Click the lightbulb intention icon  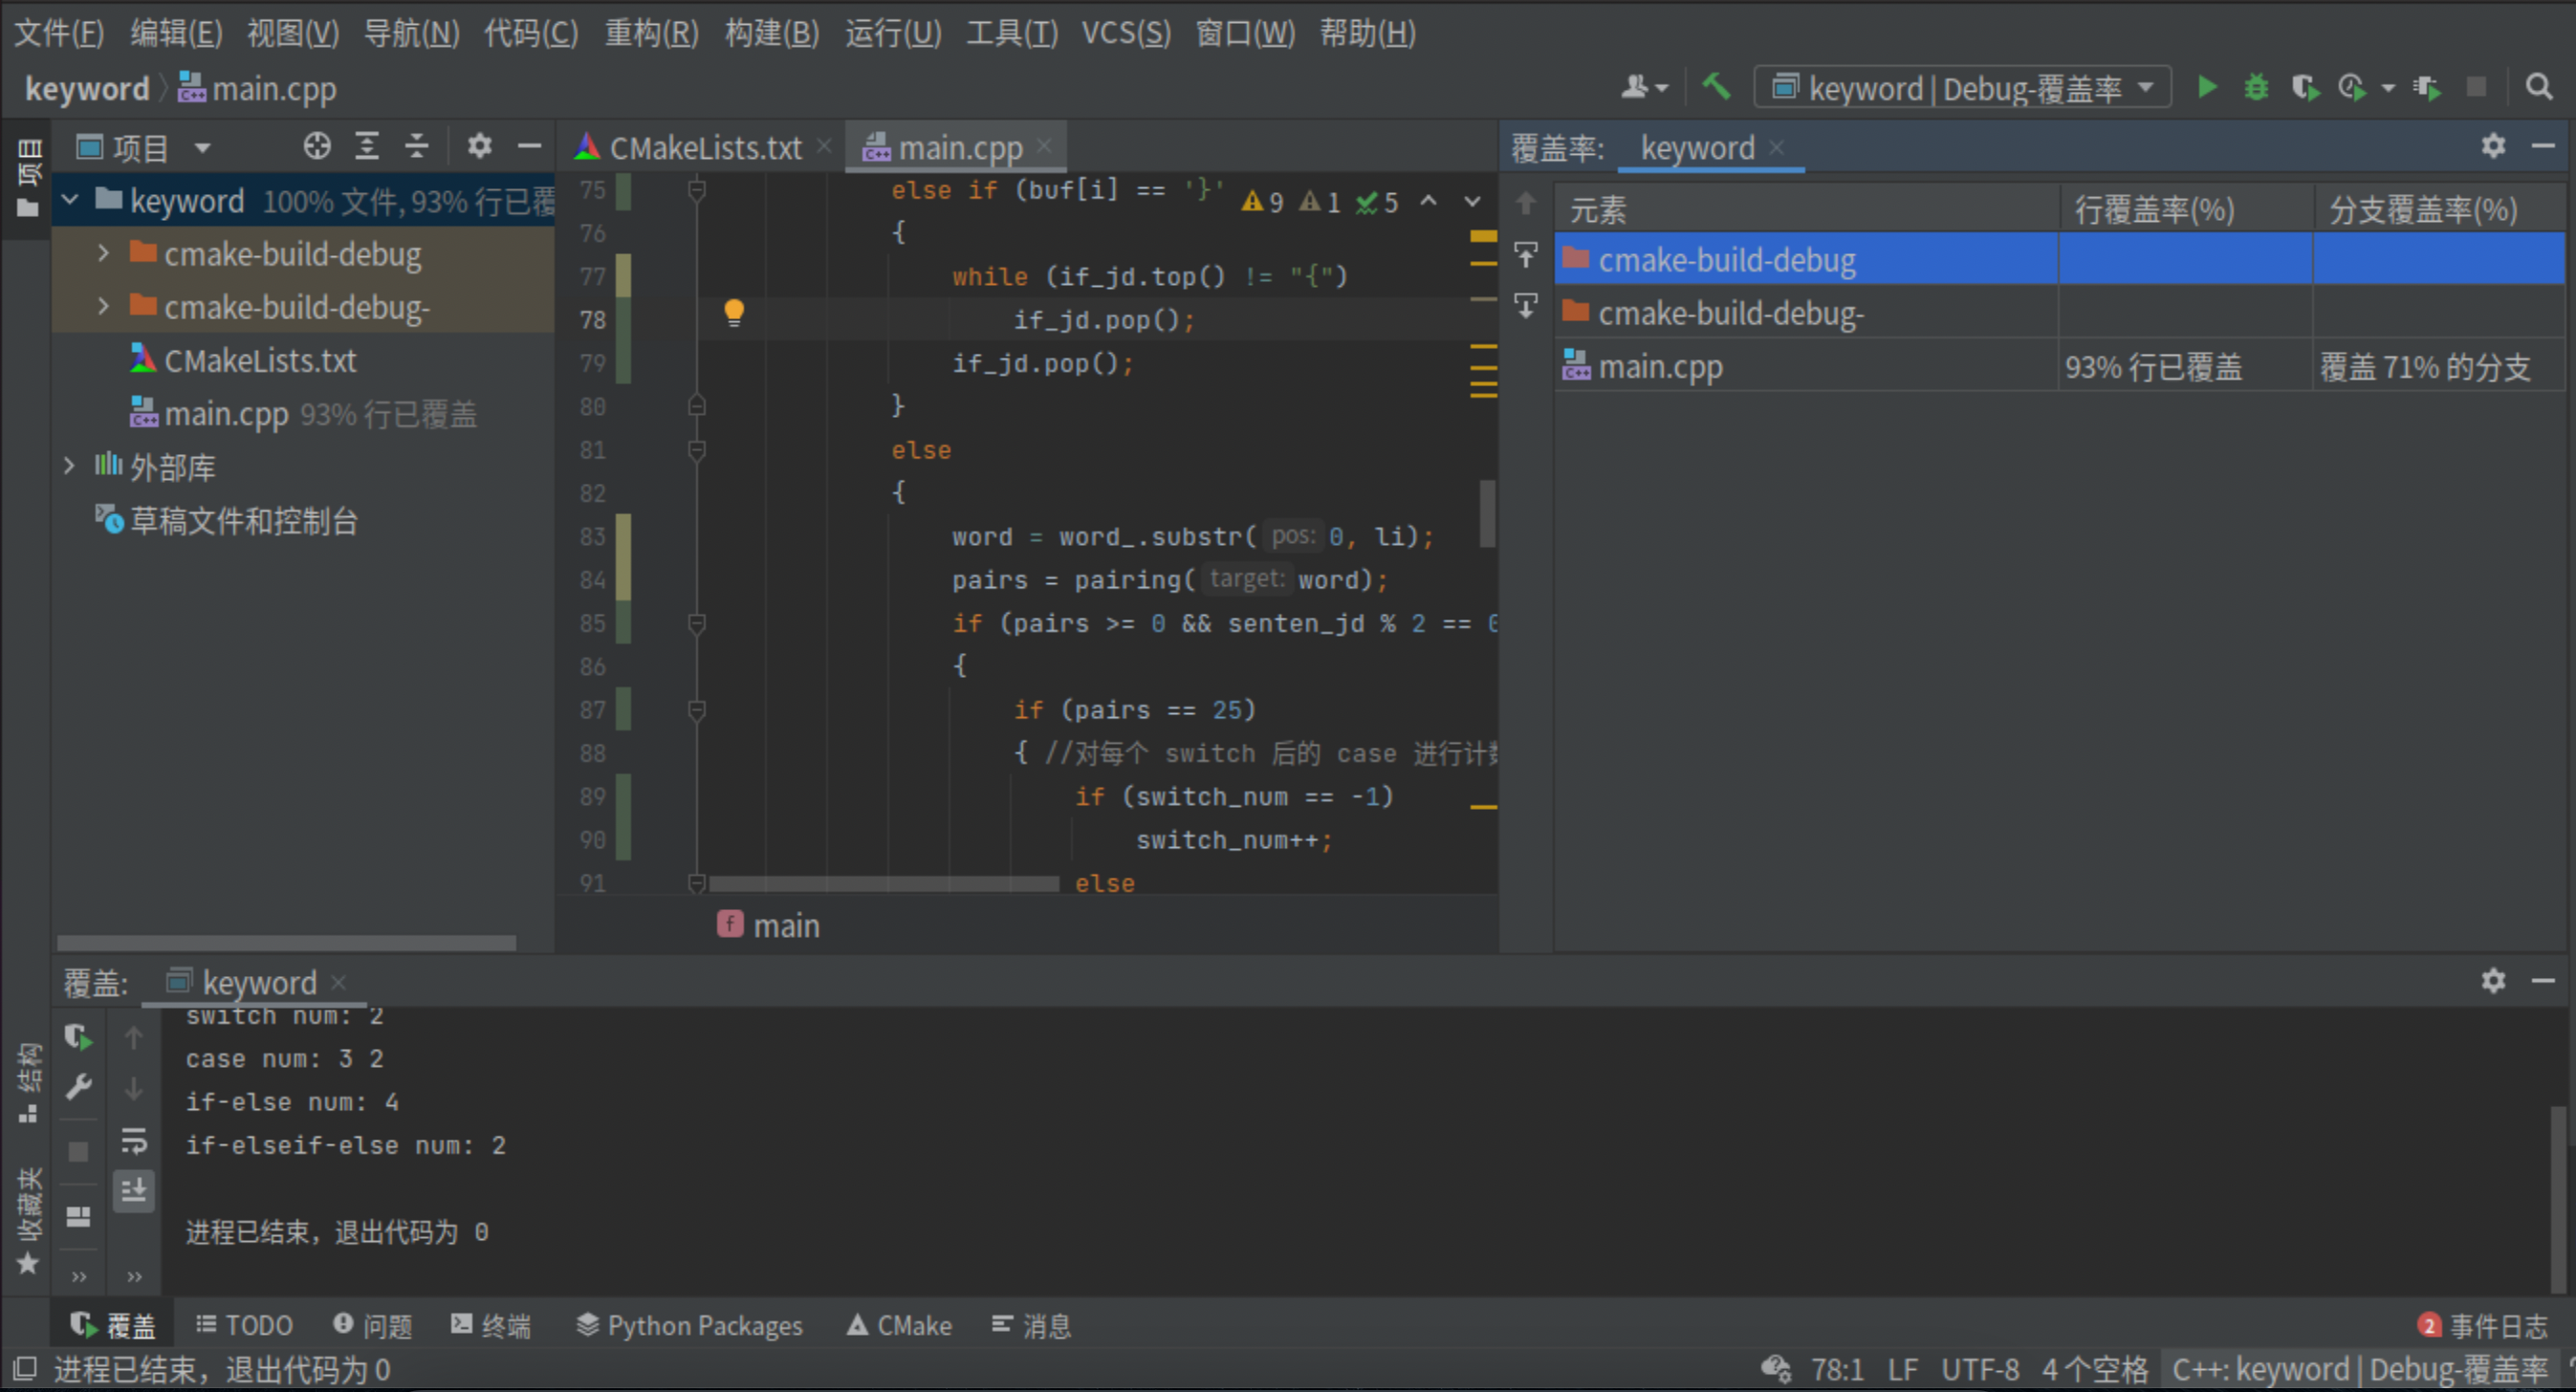(x=734, y=313)
